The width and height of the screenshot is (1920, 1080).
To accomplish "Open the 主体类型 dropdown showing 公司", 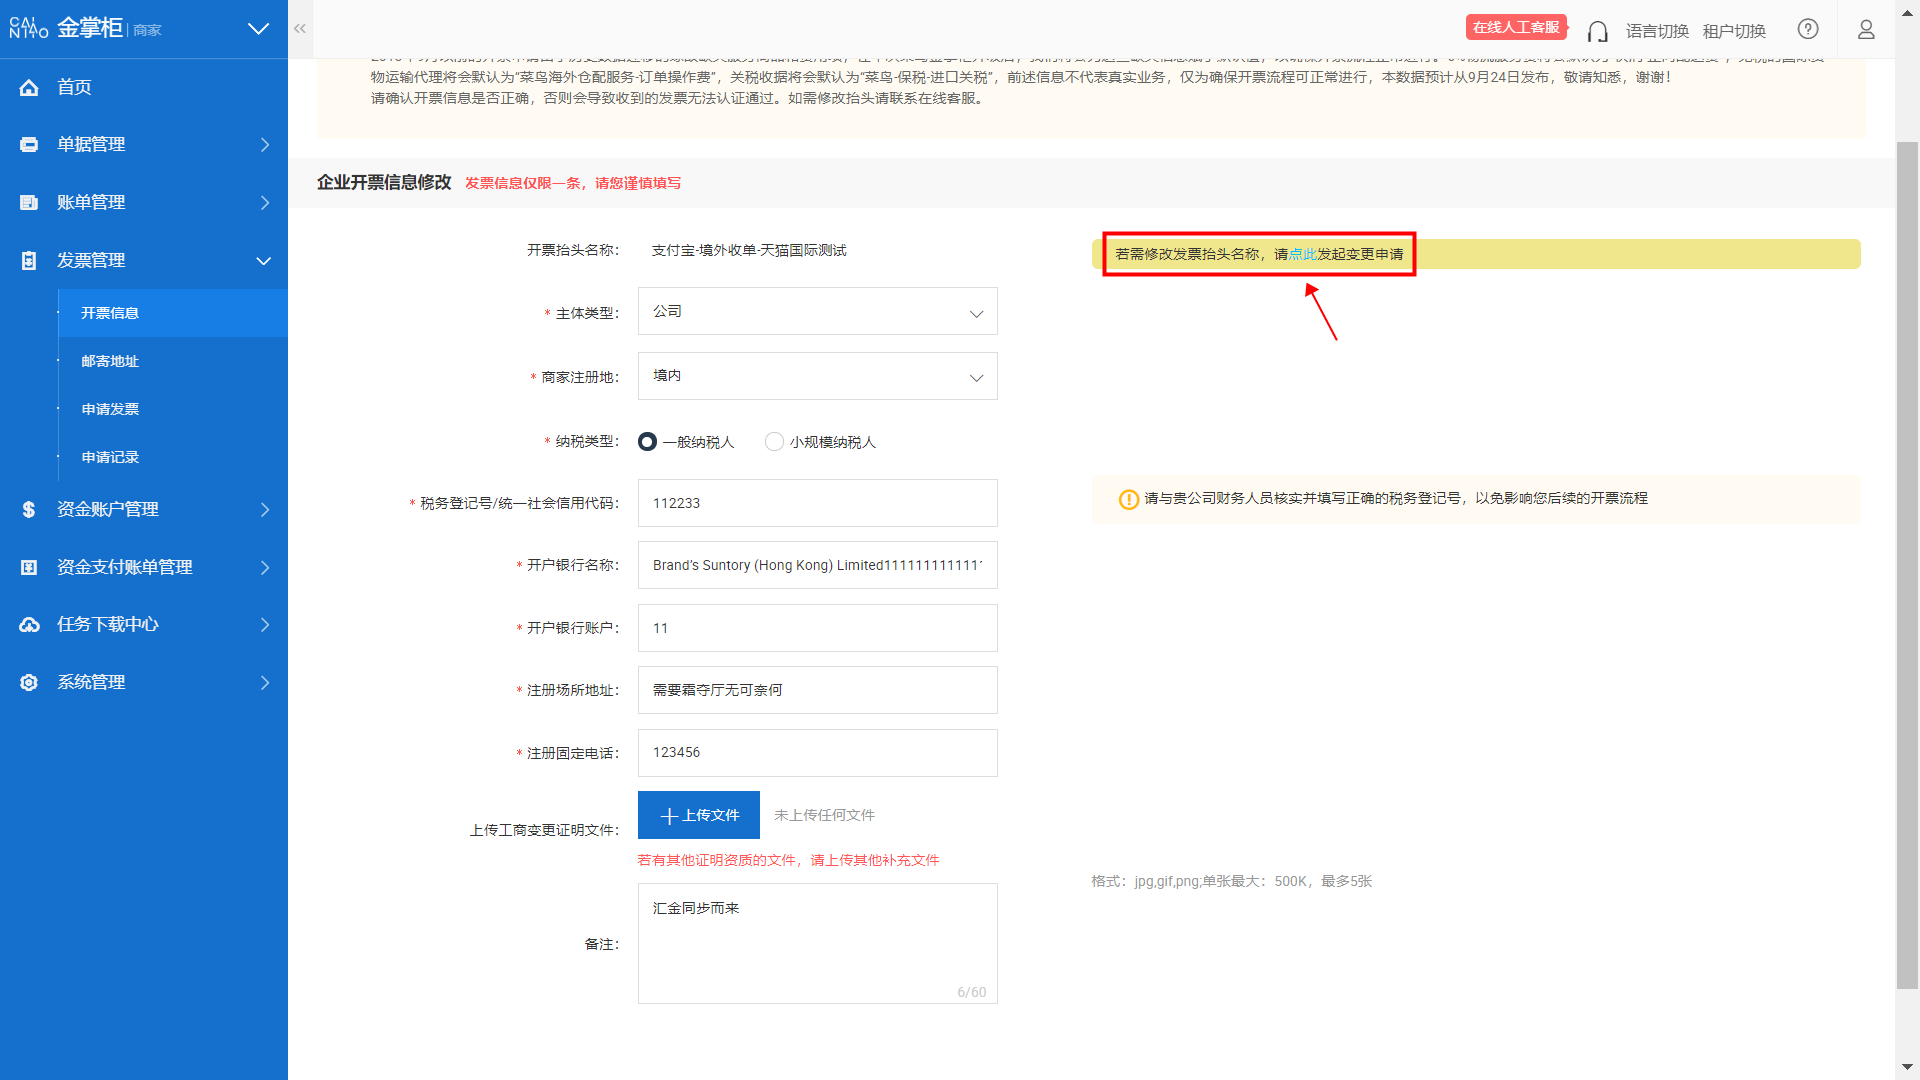I will coord(818,312).
